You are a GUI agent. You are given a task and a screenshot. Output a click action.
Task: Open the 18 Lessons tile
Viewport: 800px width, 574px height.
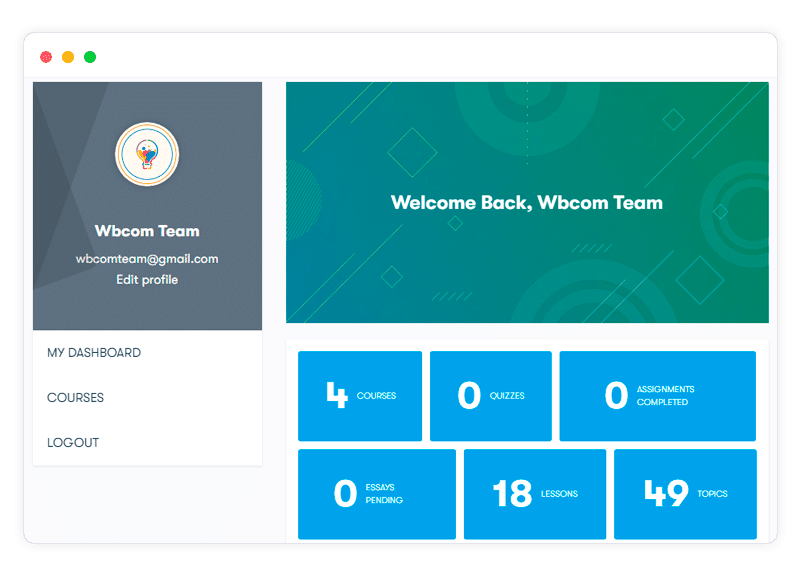(x=535, y=494)
